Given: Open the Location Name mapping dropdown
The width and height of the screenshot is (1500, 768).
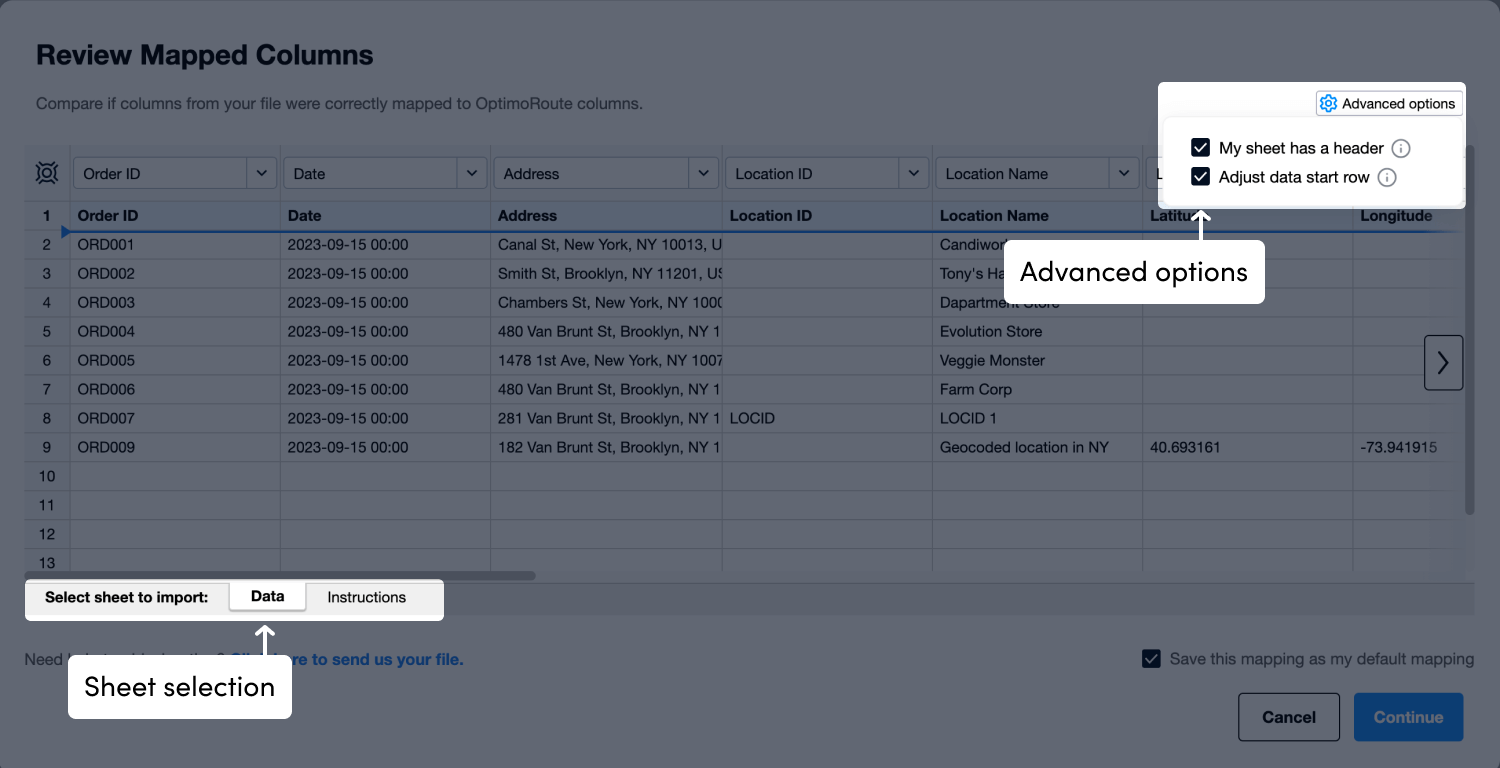Looking at the screenshot, I should click(x=1122, y=172).
